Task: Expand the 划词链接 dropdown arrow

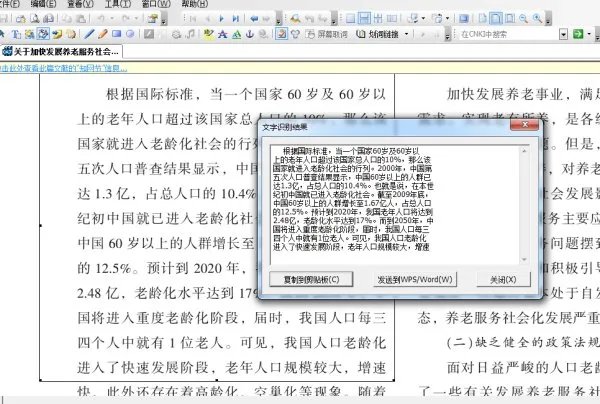Action: point(406,34)
